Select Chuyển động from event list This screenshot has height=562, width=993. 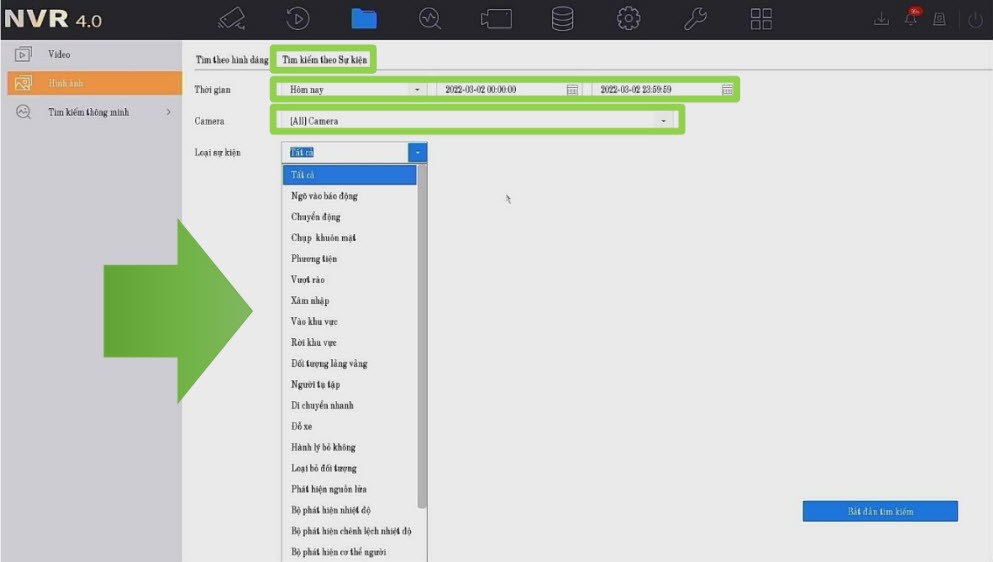click(x=316, y=217)
